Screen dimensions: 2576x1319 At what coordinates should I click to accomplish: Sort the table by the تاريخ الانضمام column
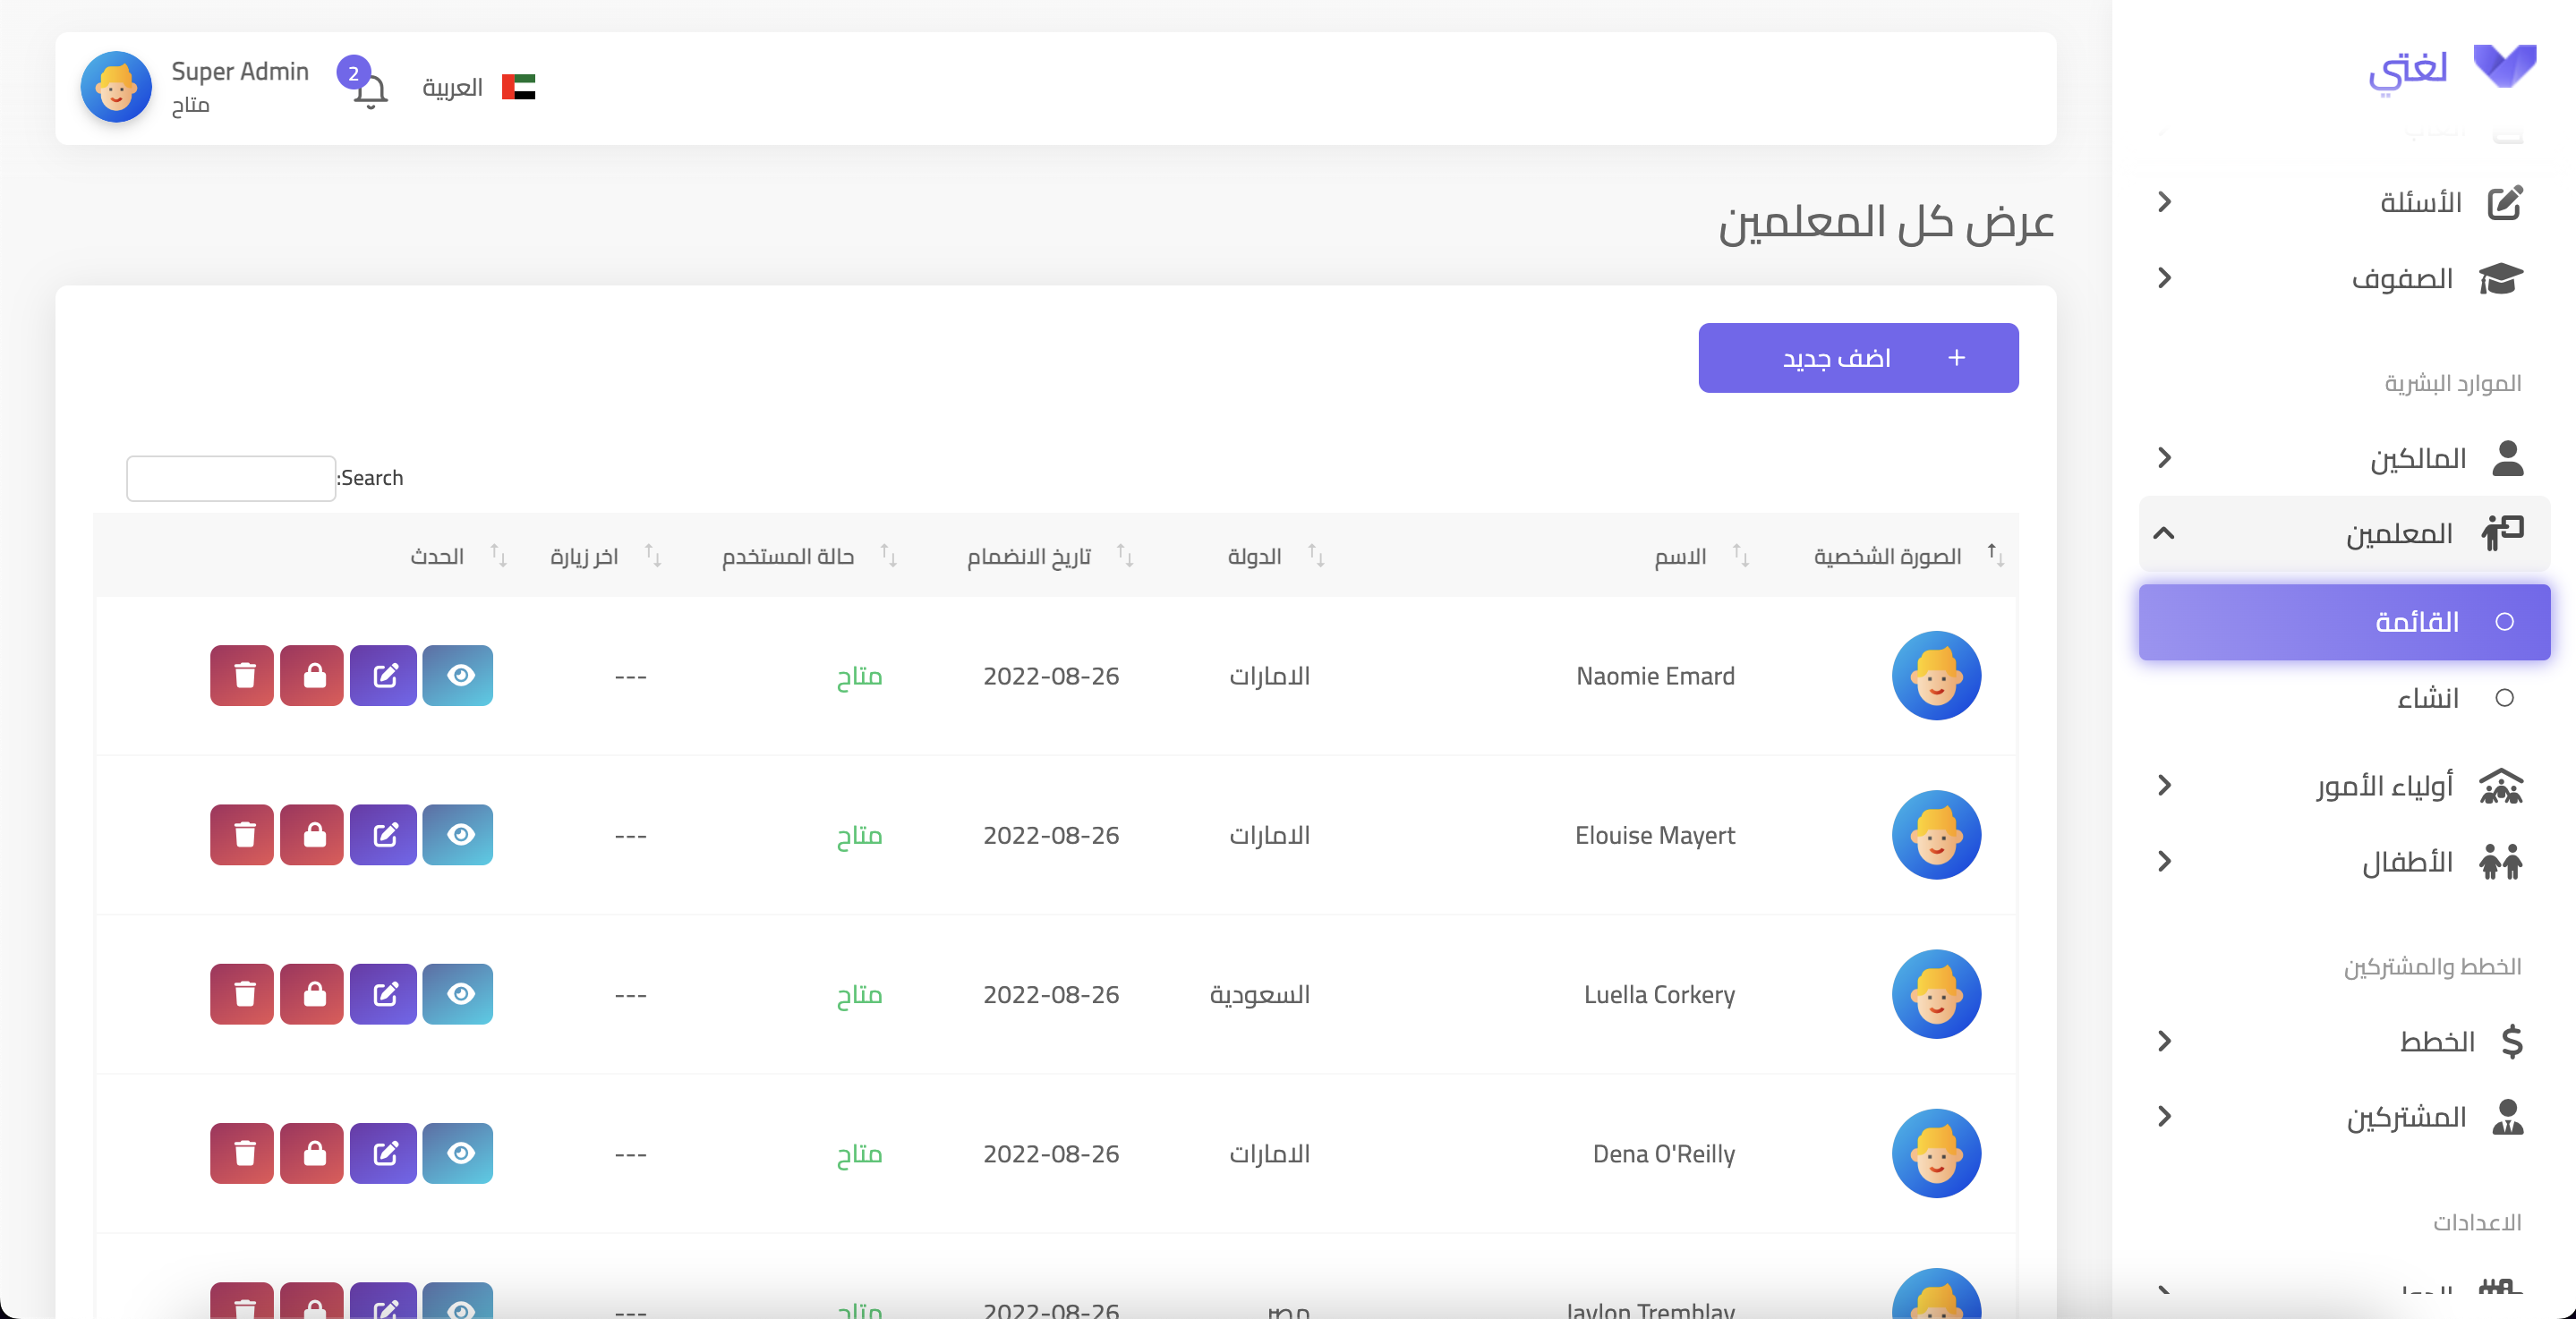coord(1029,556)
